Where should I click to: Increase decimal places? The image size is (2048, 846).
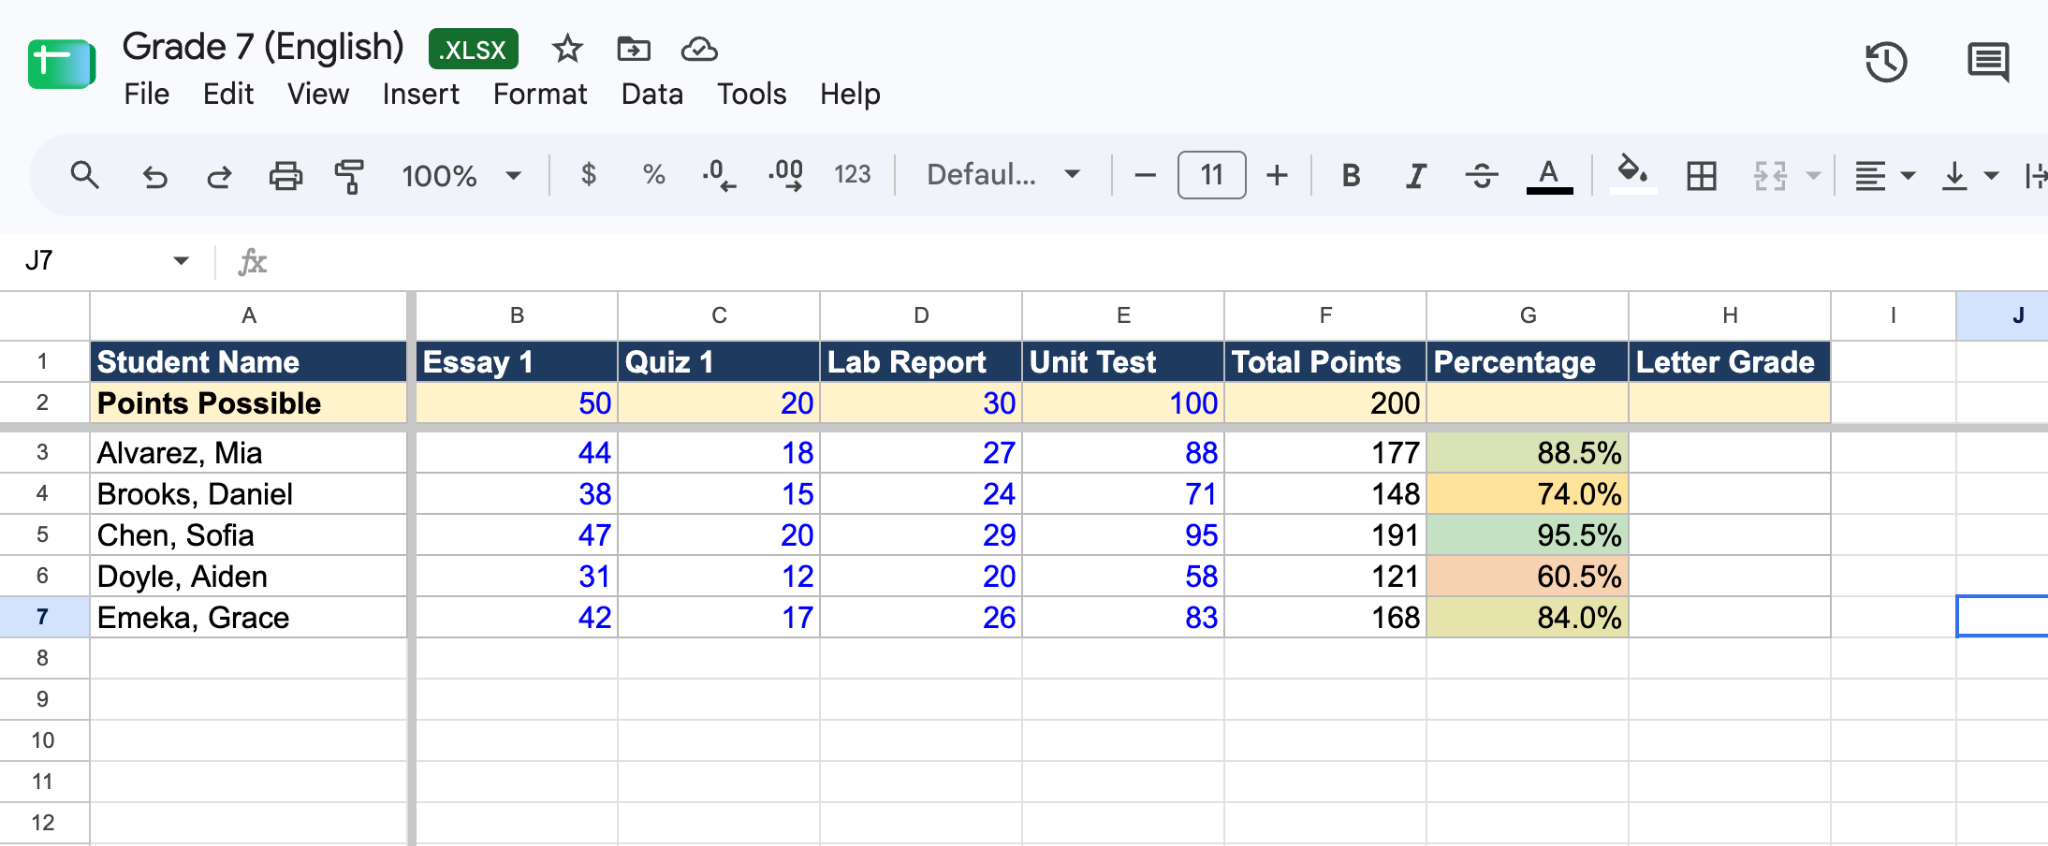click(x=786, y=175)
